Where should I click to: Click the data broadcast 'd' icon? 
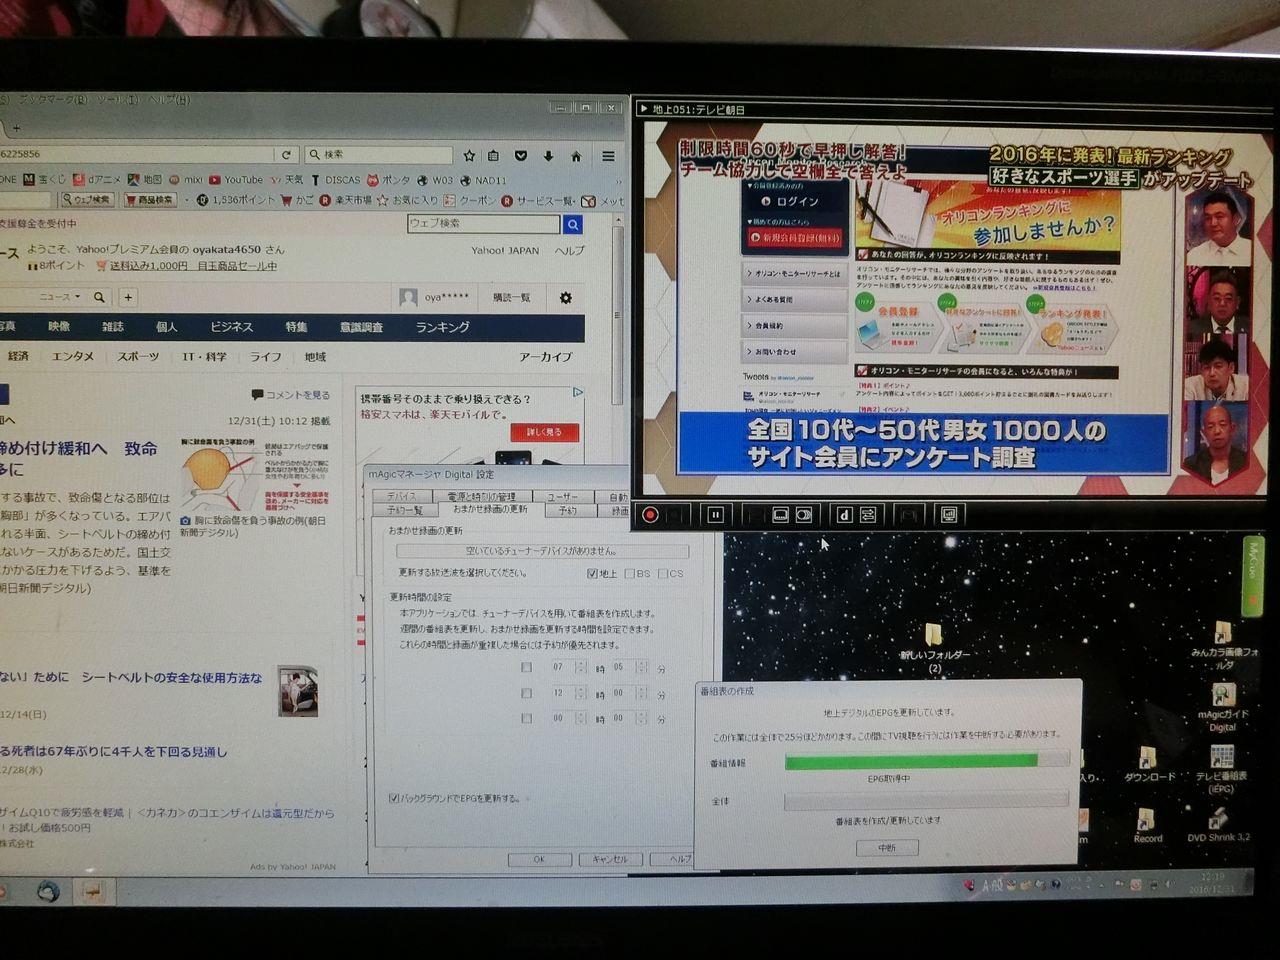844,514
